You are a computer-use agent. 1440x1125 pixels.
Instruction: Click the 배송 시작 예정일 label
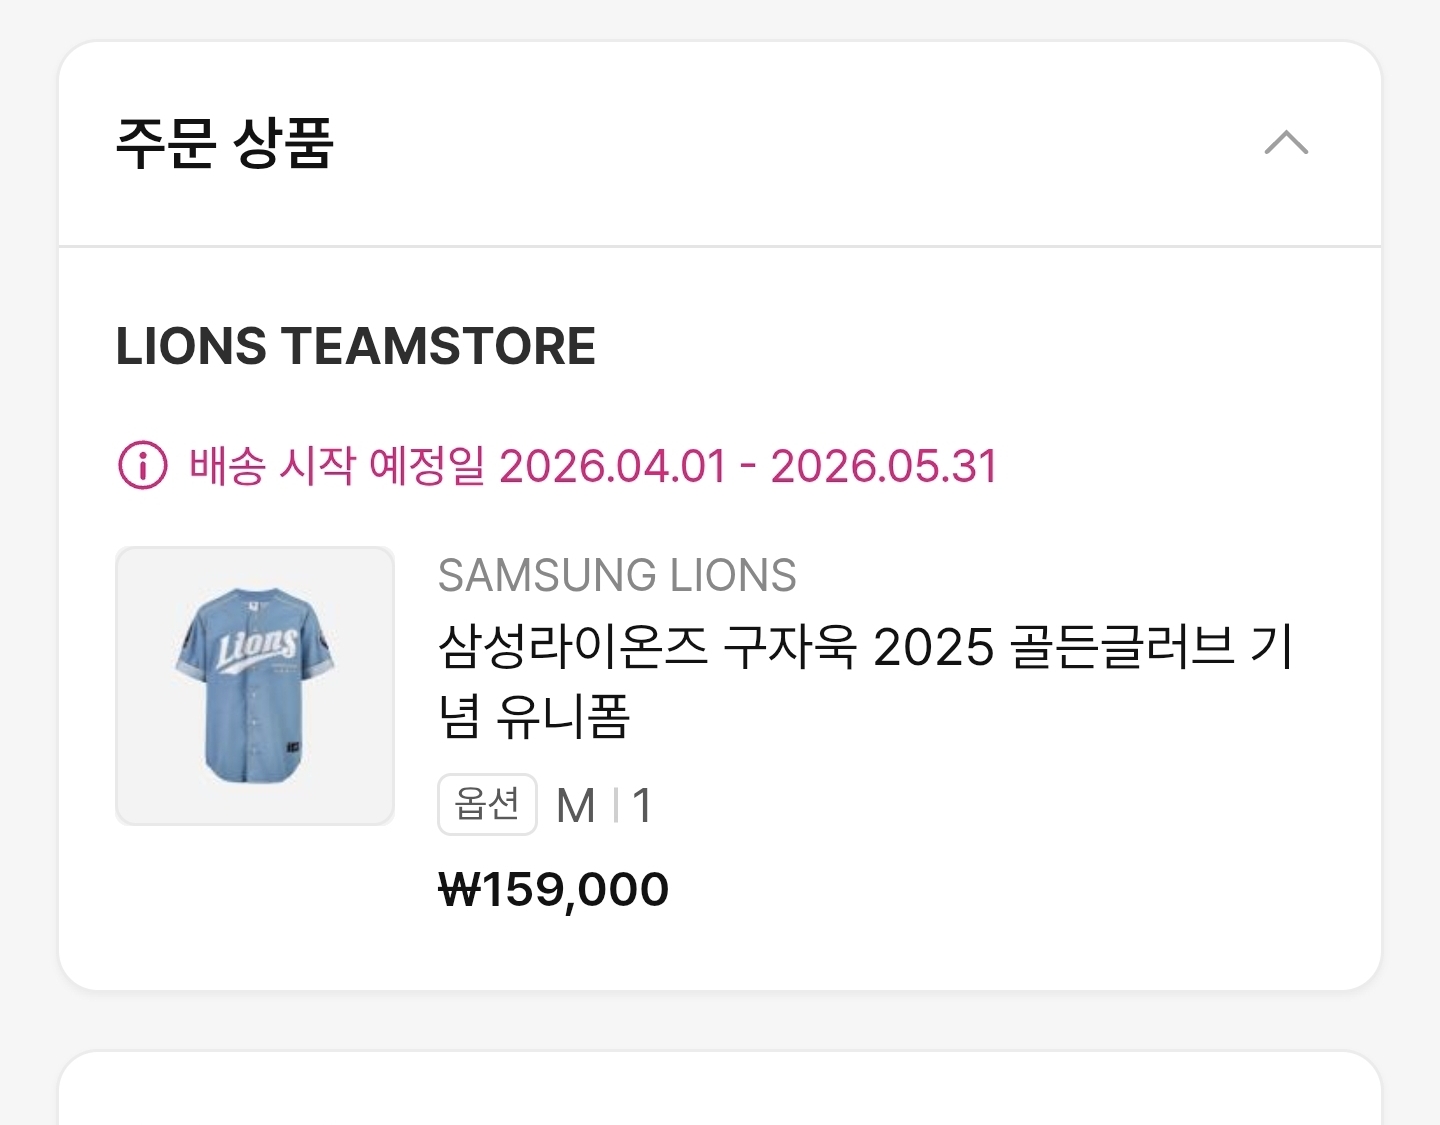coord(336,467)
